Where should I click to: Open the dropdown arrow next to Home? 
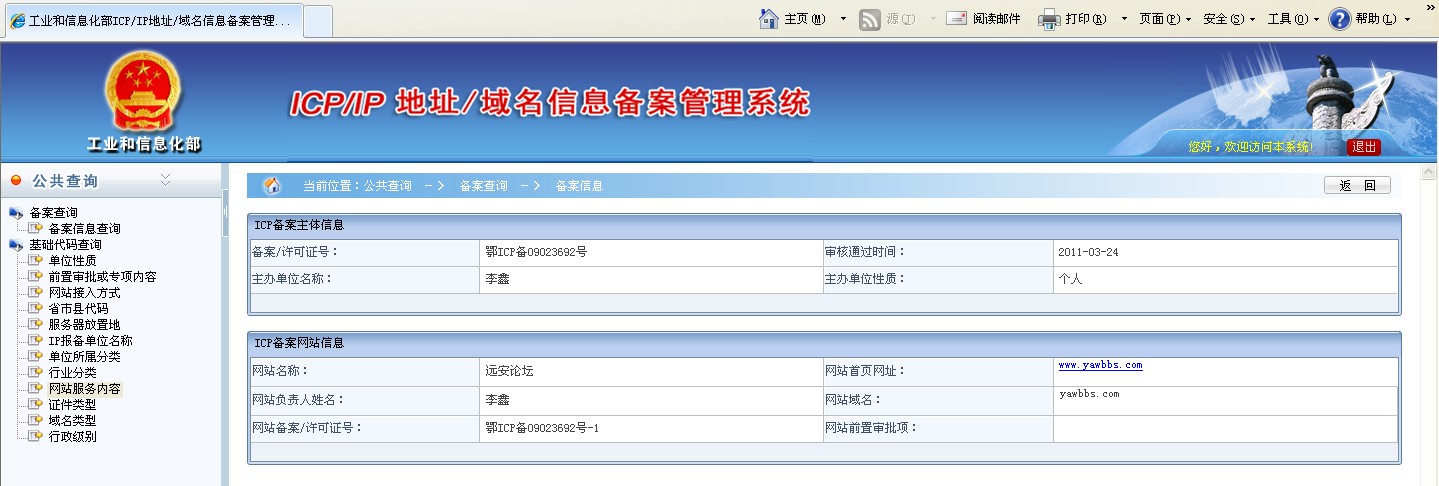pyautogui.click(x=843, y=19)
